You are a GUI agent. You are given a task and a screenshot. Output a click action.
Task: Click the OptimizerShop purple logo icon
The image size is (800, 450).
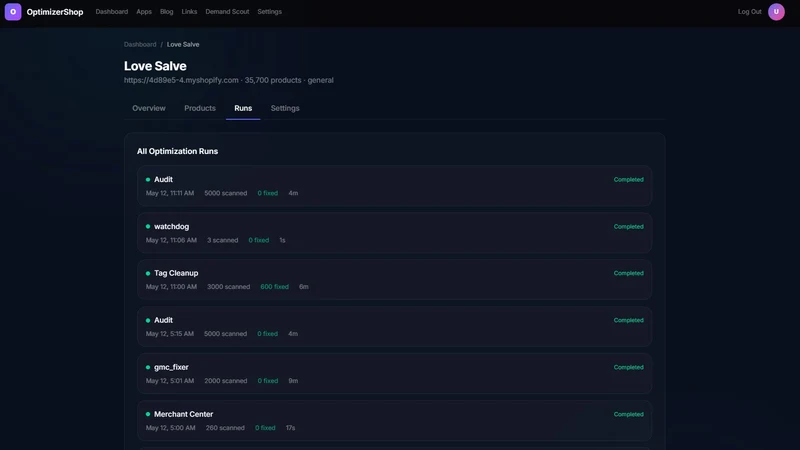pyautogui.click(x=13, y=12)
